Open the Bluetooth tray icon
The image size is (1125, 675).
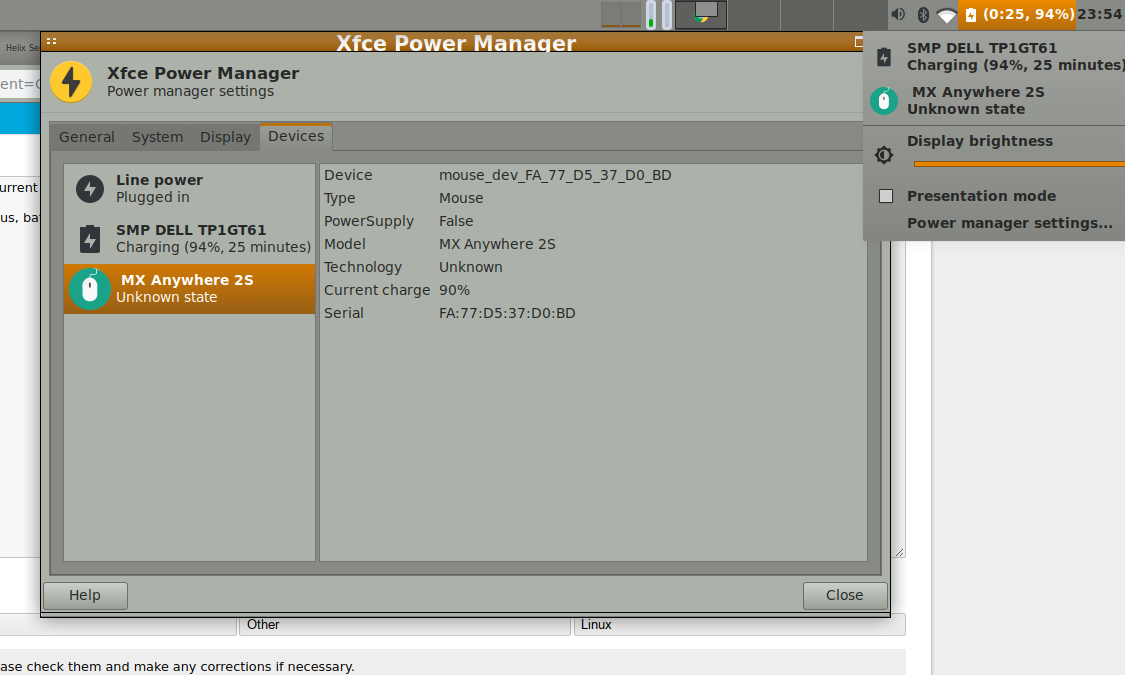coord(924,14)
